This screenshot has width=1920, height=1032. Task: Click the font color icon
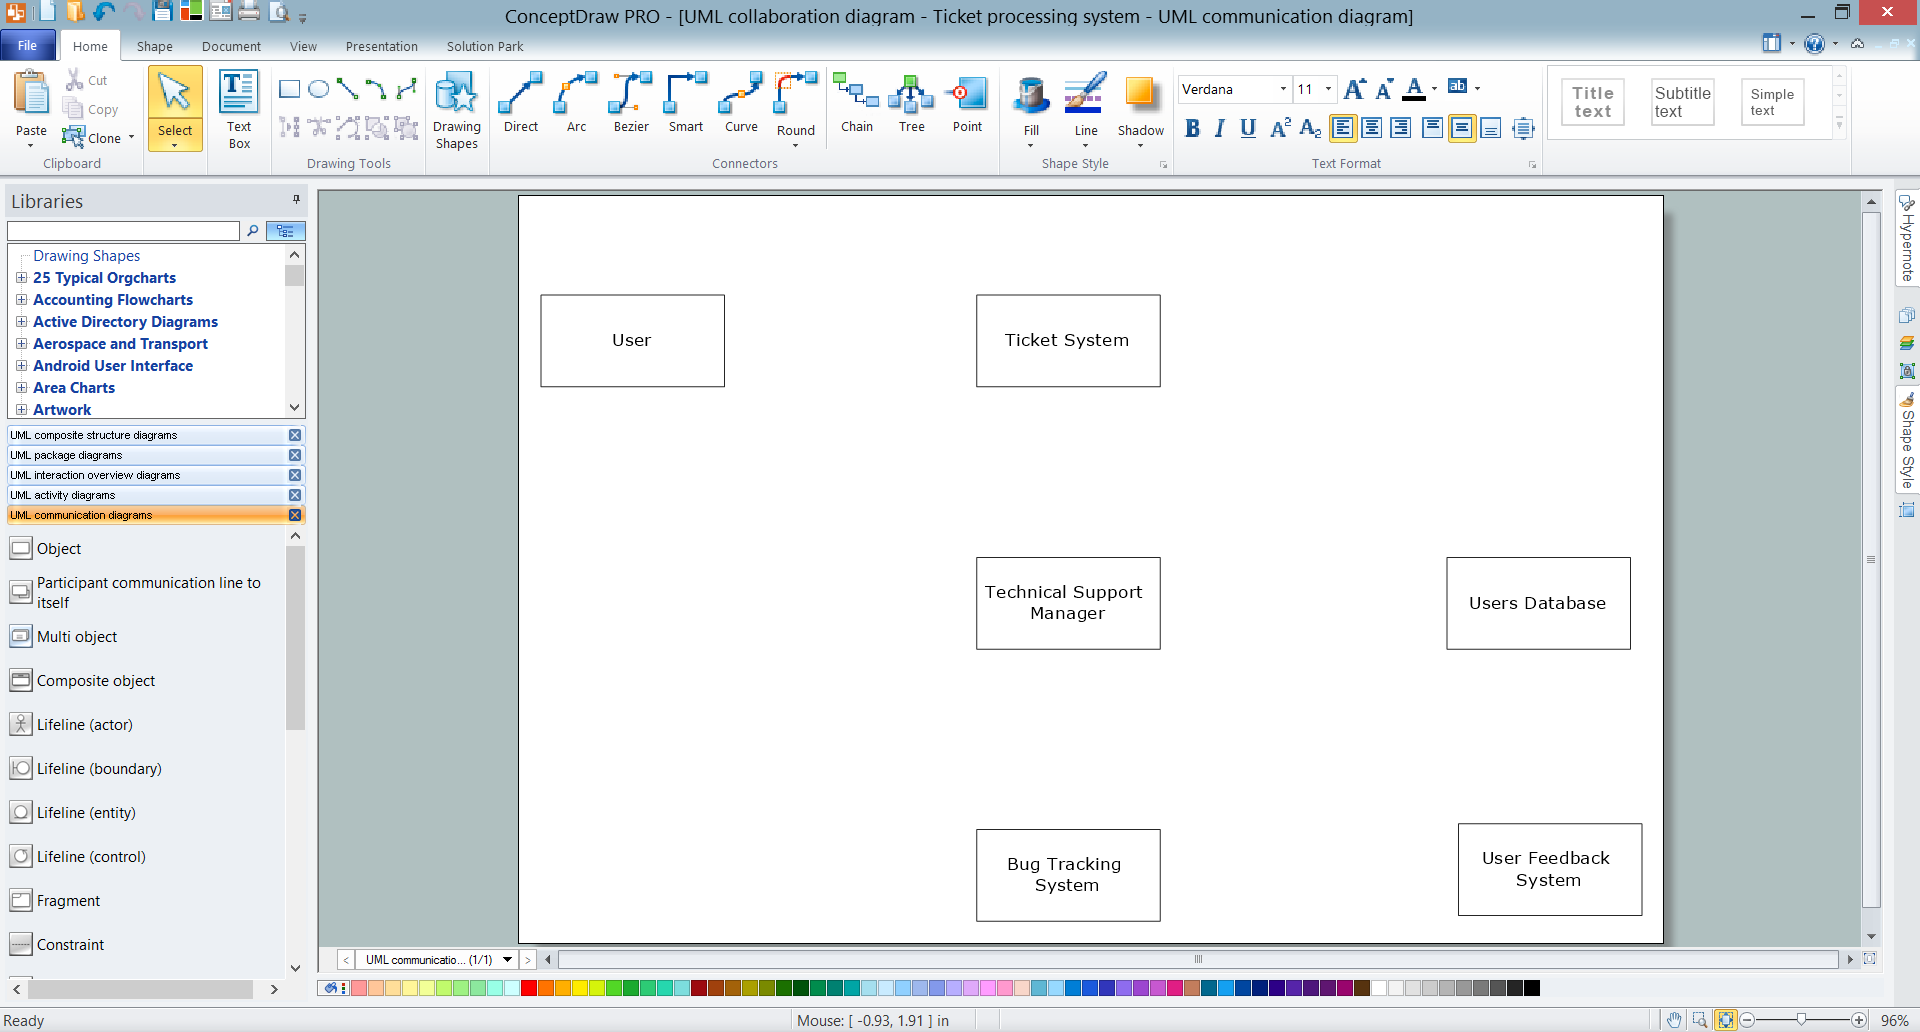(x=1414, y=89)
